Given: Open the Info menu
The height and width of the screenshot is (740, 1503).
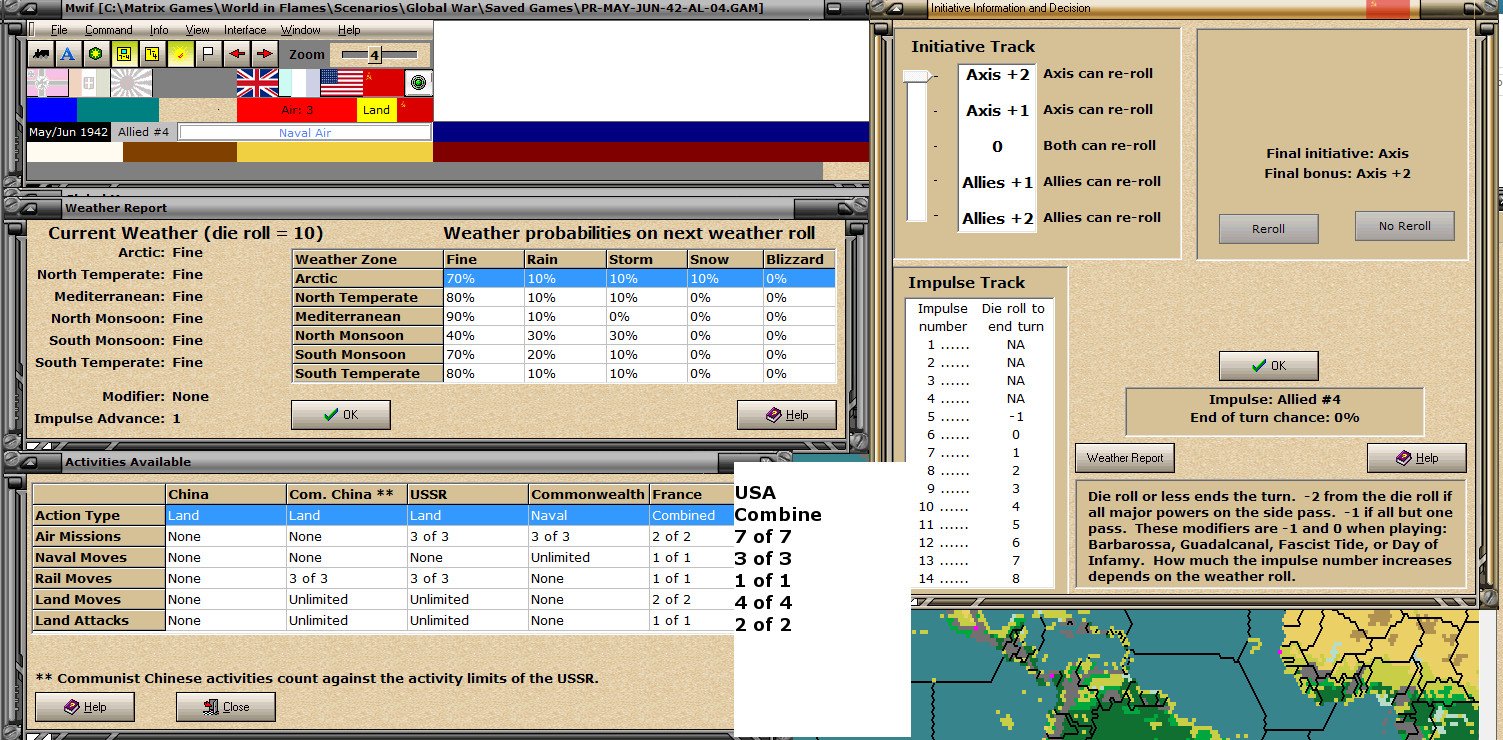Looking at the screenshot, I should click(159, 30).
